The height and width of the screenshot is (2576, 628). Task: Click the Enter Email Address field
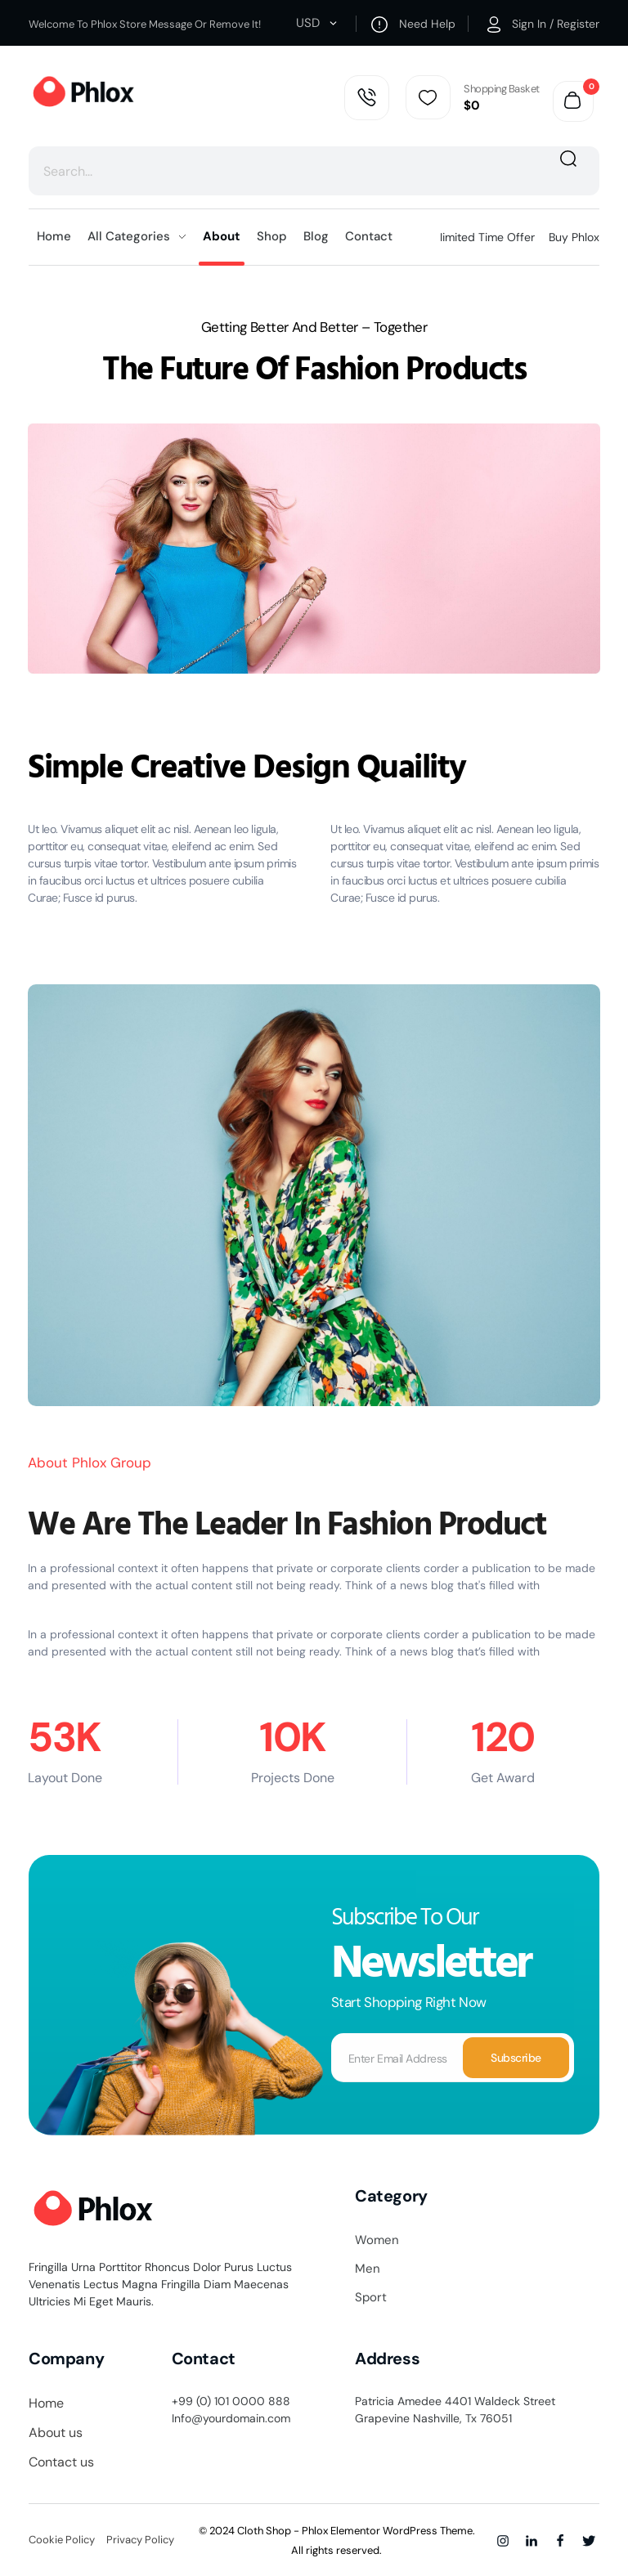click(x=397, y=2058)
